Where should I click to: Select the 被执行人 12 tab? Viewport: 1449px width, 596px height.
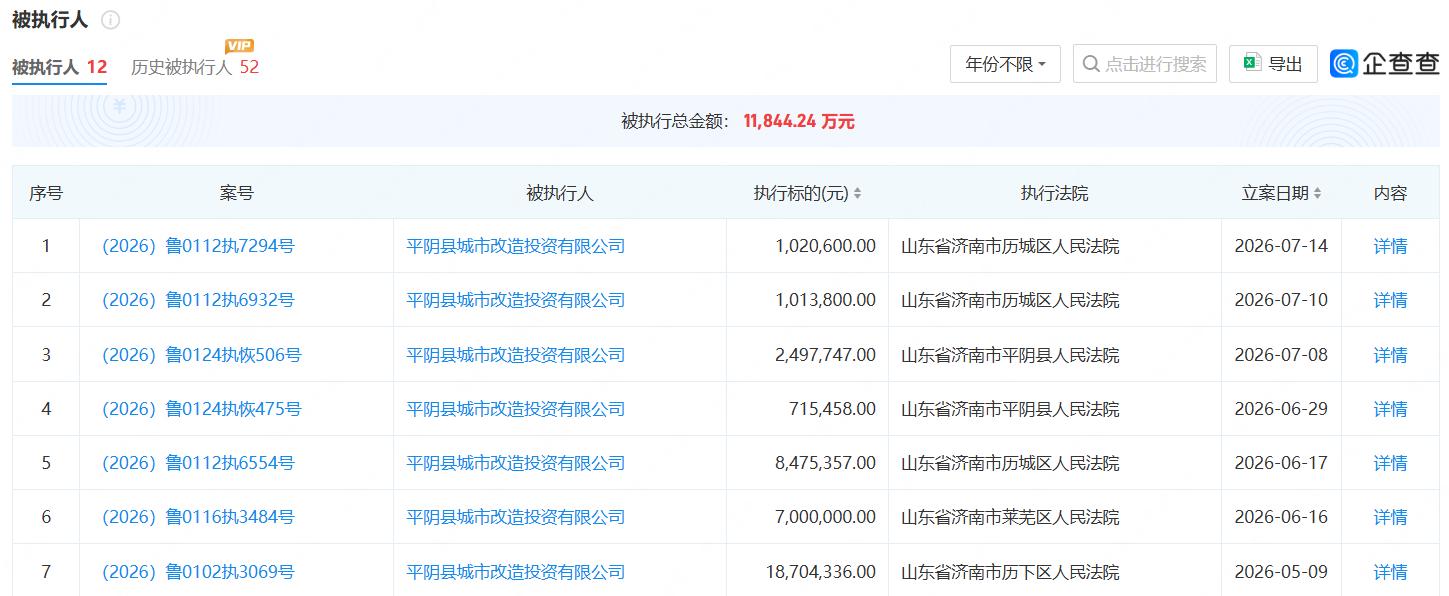tap(59, 67)
